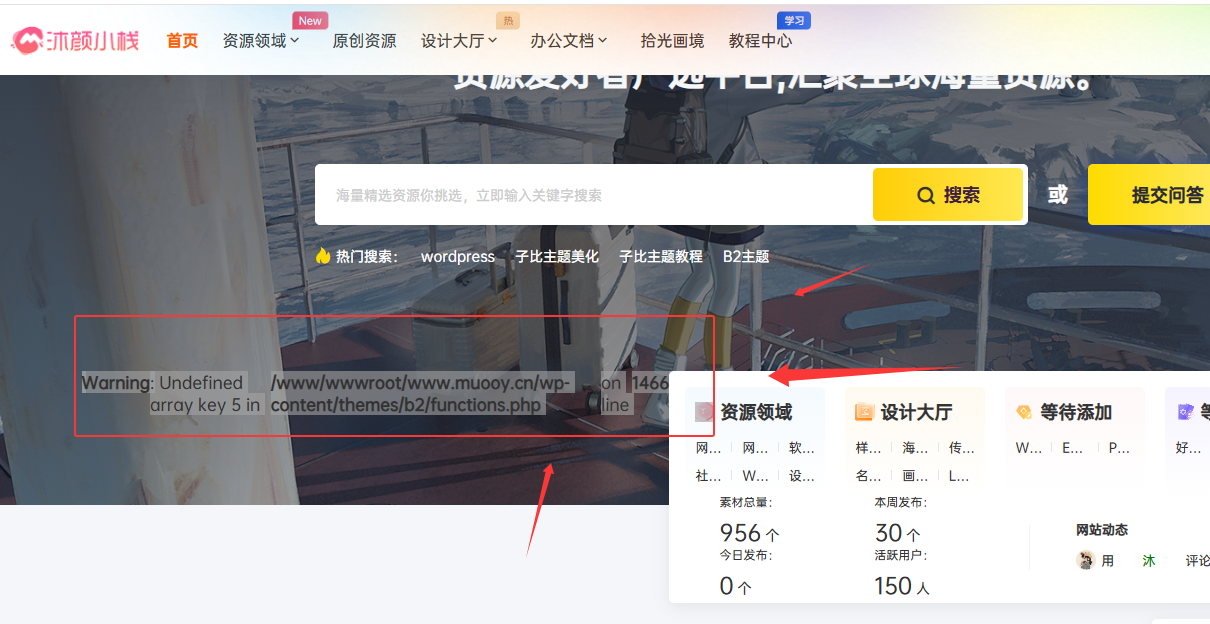Click the orange 设计大厅 card icon
This screenshot has width=1210, height=624.
864,412
